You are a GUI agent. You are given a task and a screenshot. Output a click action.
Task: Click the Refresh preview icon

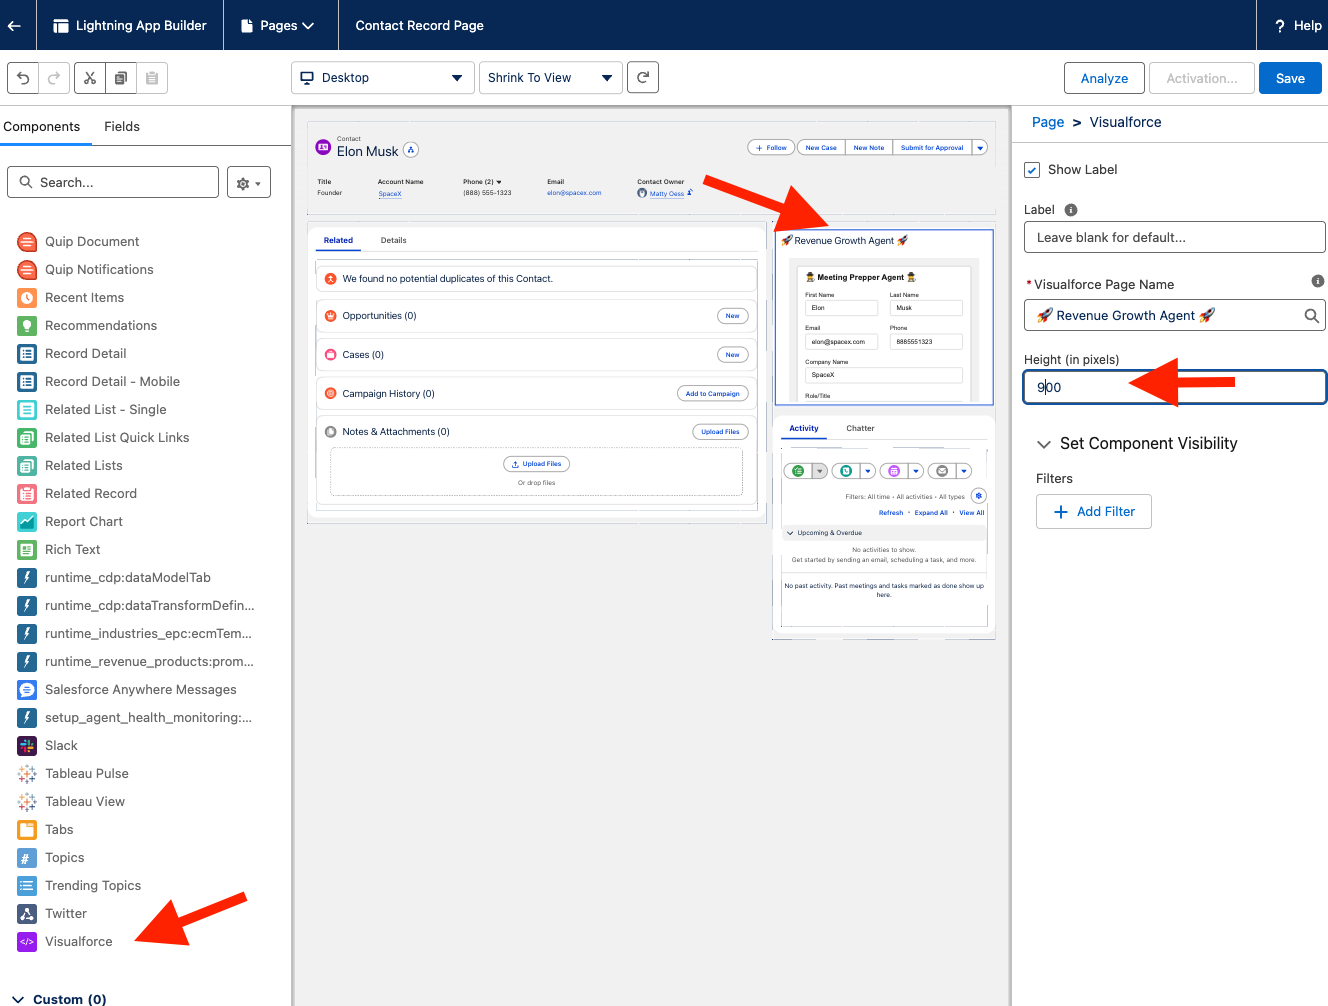[x=642, y=77]
